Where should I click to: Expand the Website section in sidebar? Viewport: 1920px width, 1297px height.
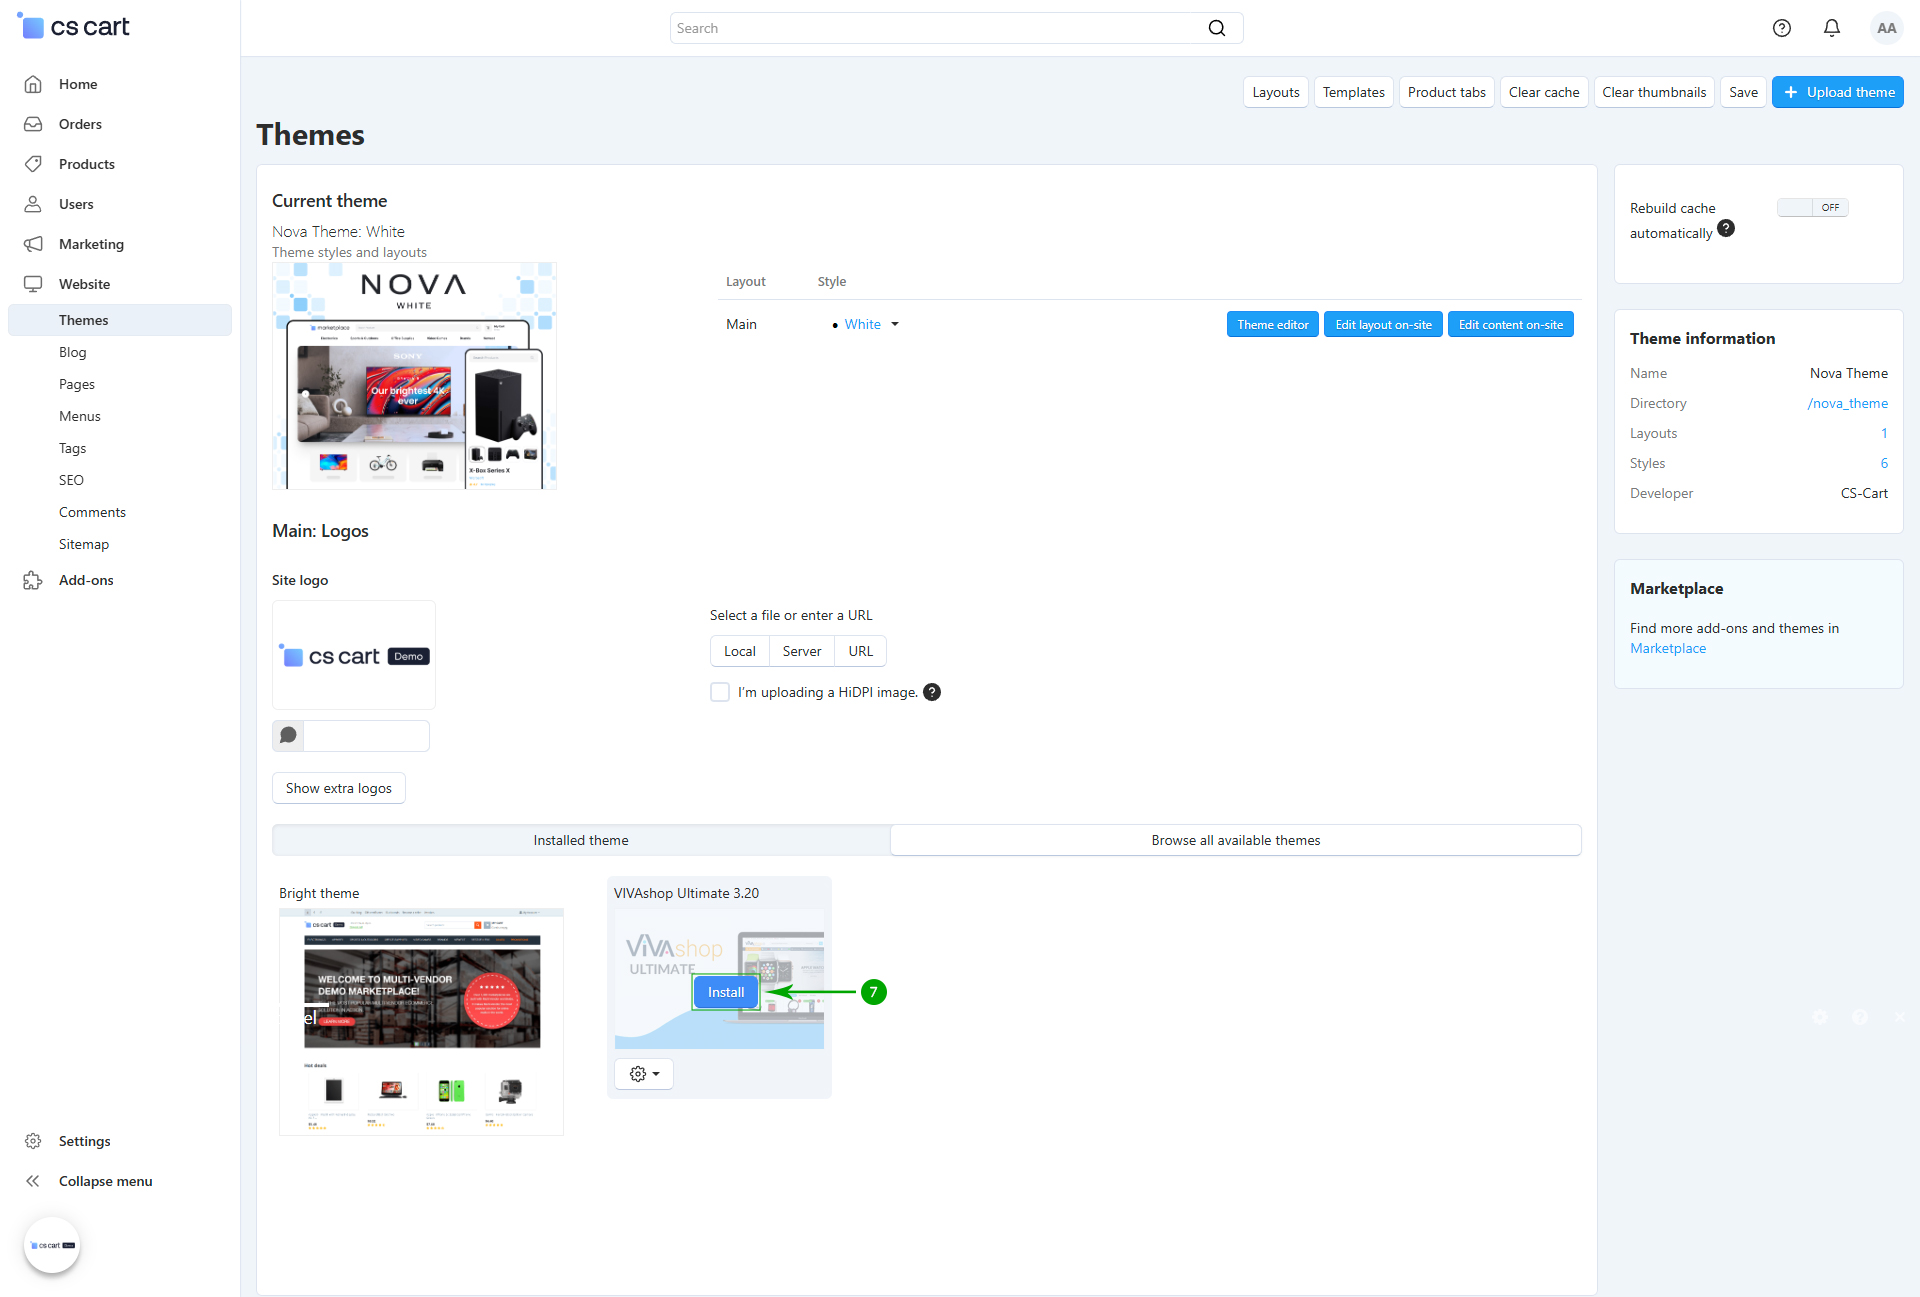[84, 284]
